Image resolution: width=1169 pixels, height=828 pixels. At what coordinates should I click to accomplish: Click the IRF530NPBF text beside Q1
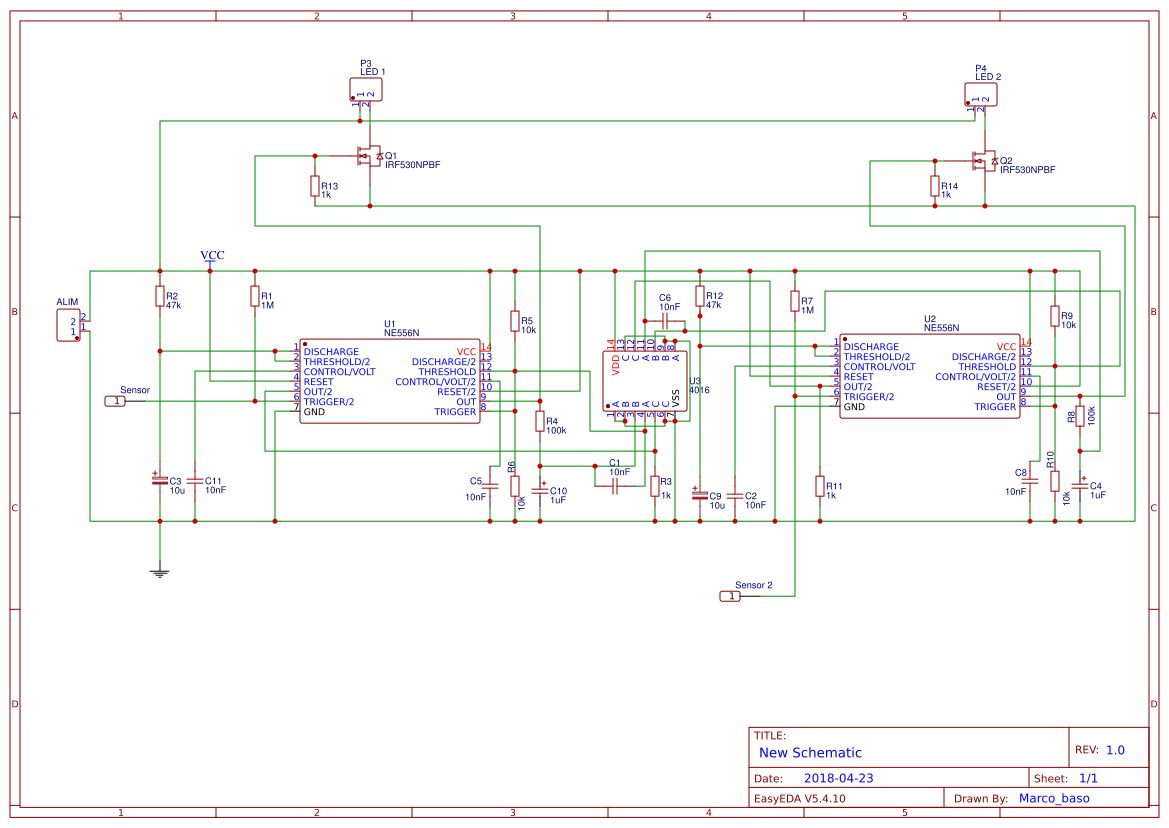(412, 165)
